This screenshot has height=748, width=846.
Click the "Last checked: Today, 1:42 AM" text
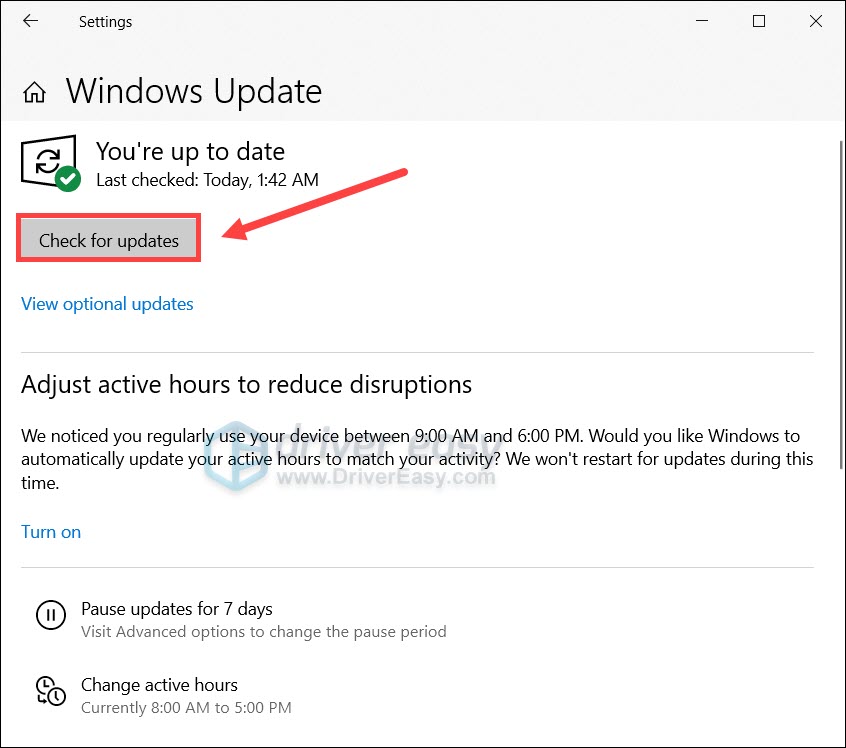[x=207, y=180]
